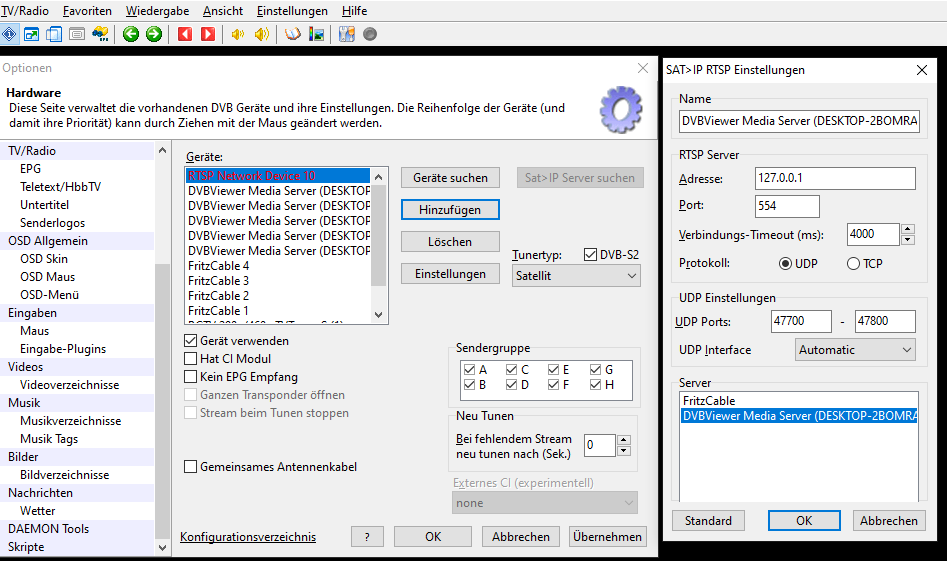Open the Einstellungen menu
947x561 pixels.
(292, 11)
